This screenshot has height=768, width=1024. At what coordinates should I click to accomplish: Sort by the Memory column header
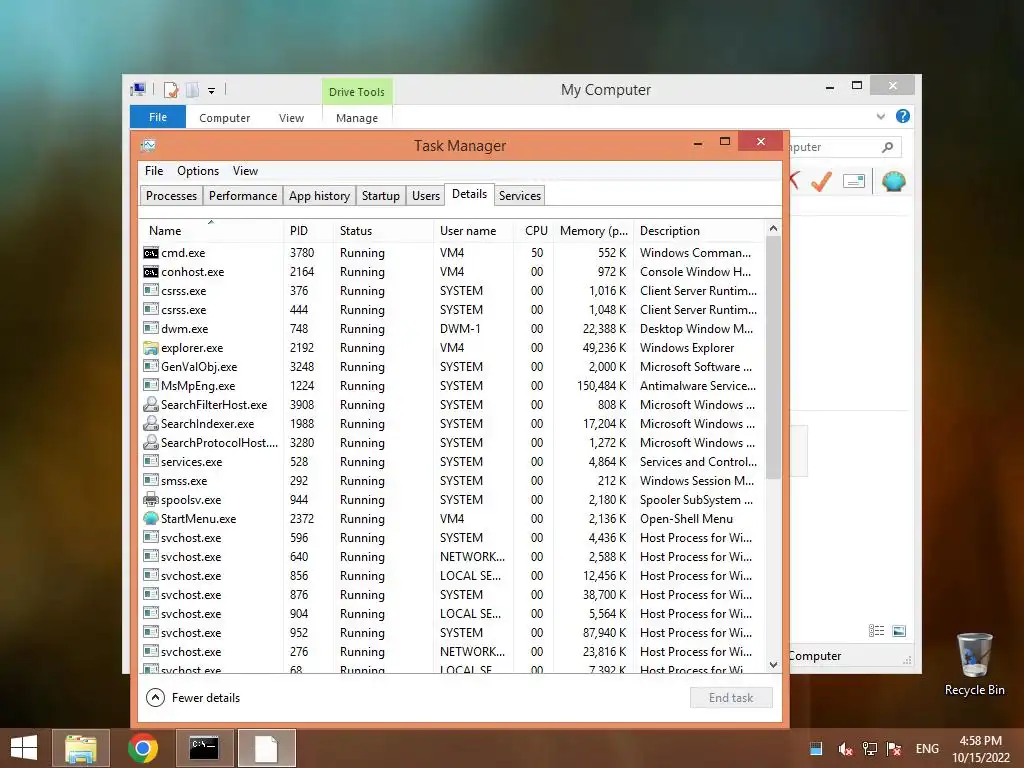[593, 231]
